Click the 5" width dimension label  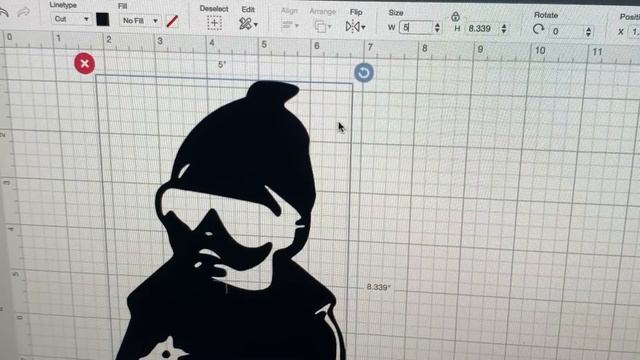pos(222,64)
